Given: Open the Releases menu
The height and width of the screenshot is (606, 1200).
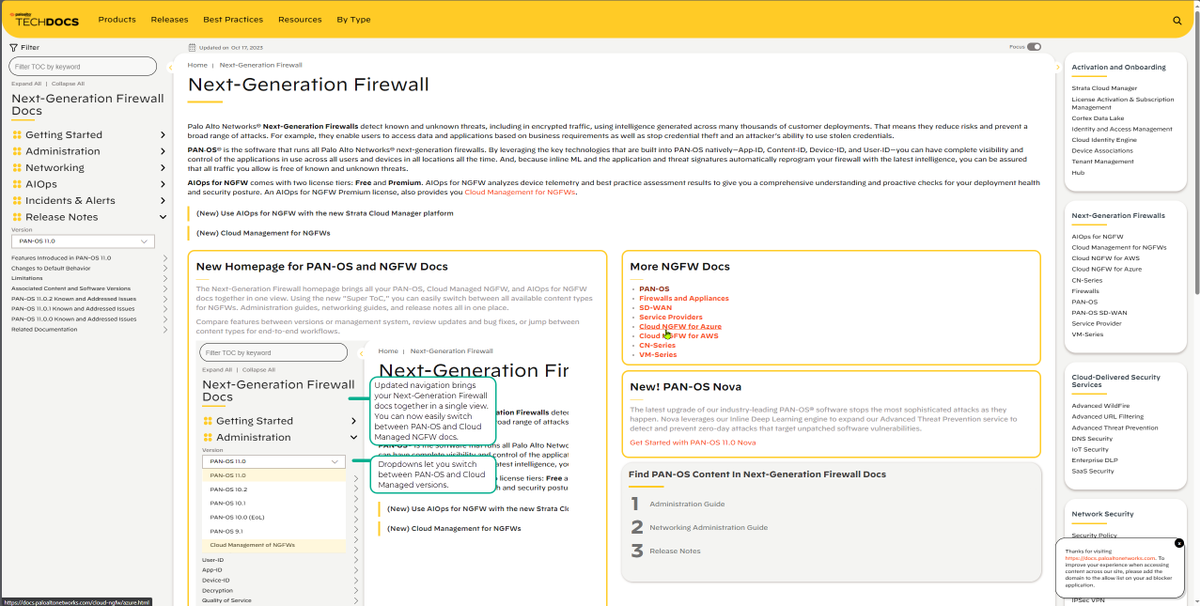Looking at the screenshot, I should click(169, 19).
